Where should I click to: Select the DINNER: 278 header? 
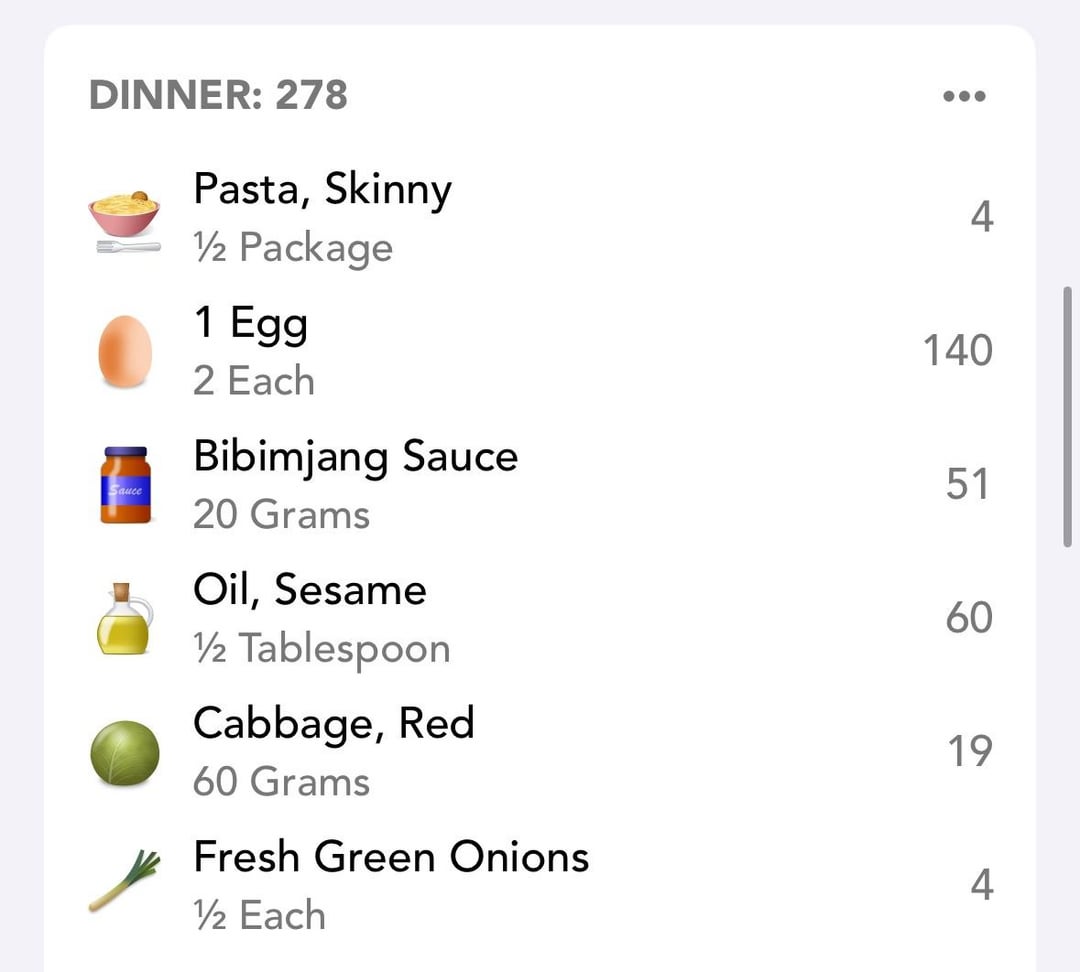click(x=218, y=94)
